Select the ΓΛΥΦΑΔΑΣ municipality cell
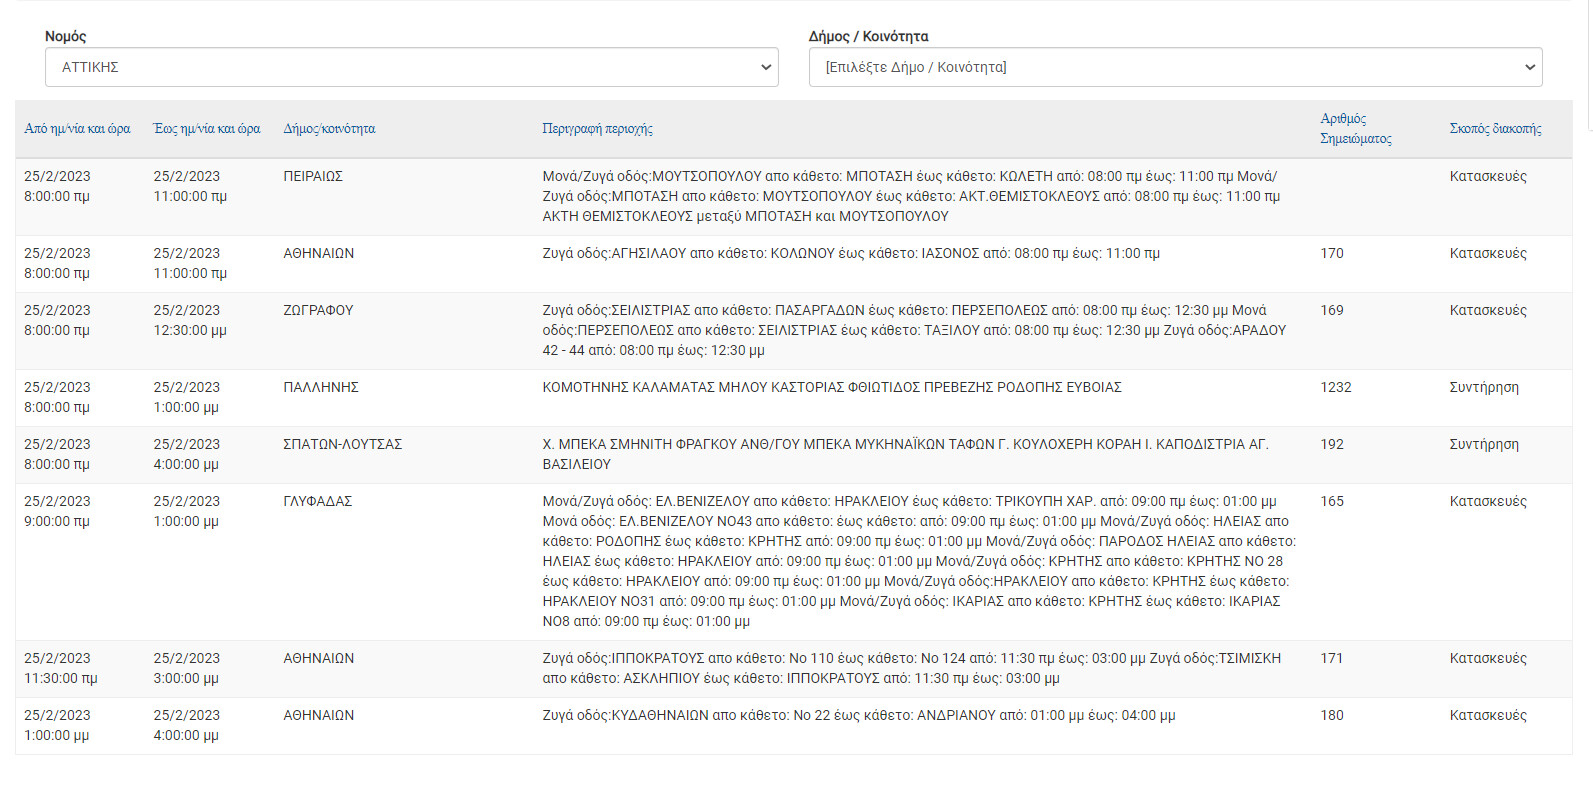 [318, 501]
